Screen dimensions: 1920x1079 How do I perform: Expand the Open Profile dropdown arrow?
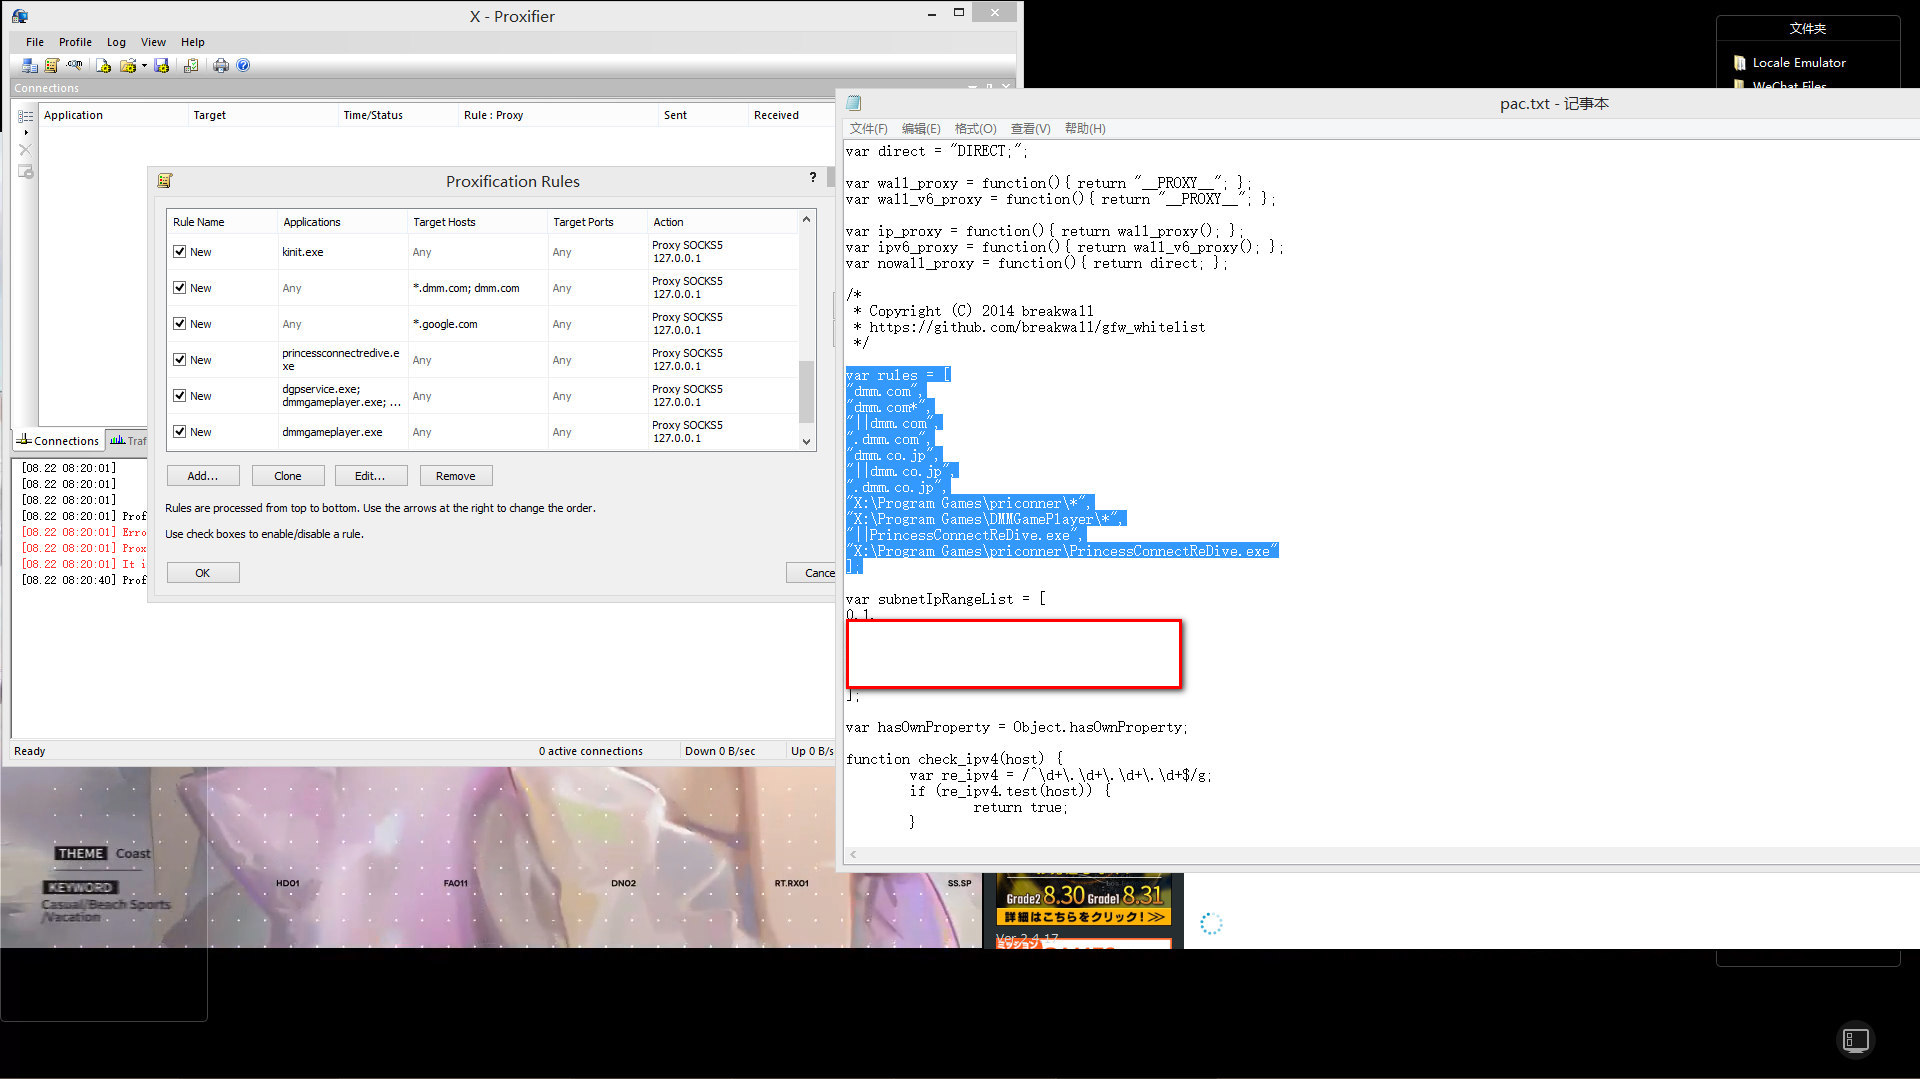coord(144,66)
